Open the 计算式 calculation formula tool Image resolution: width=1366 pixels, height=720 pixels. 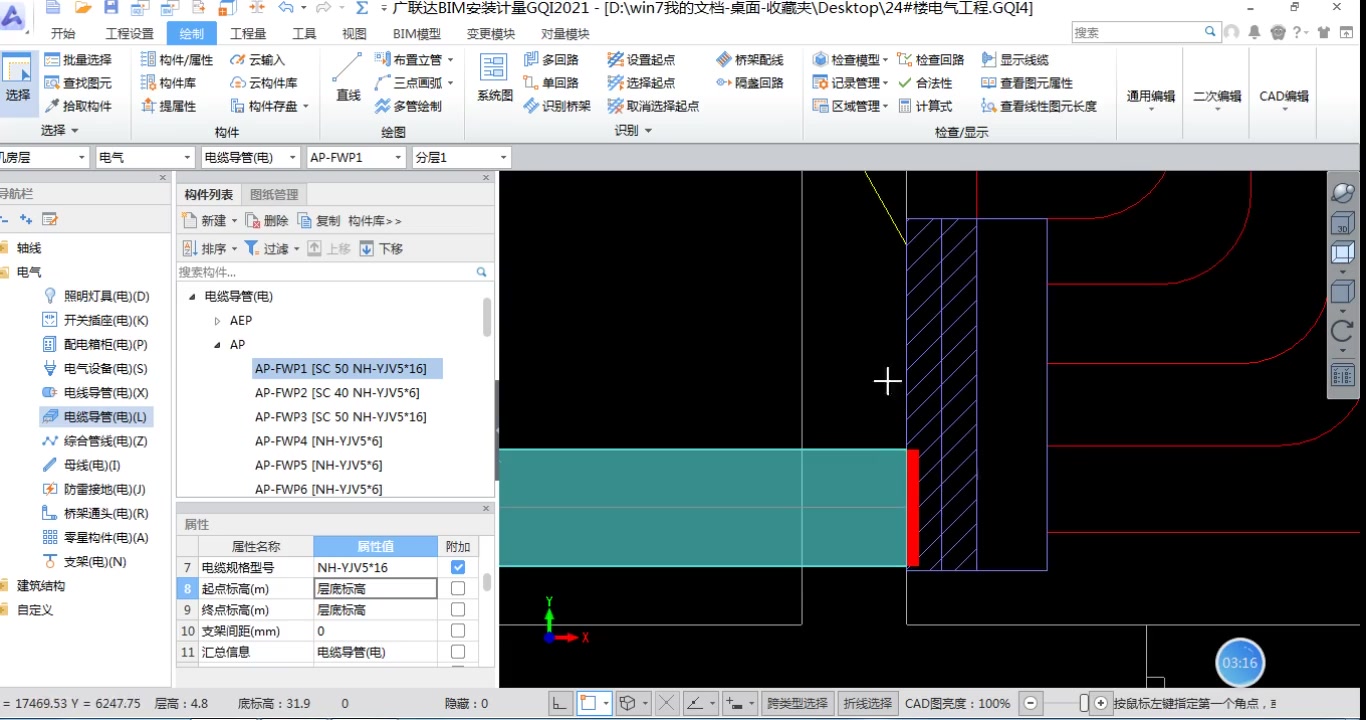point(929,105)
